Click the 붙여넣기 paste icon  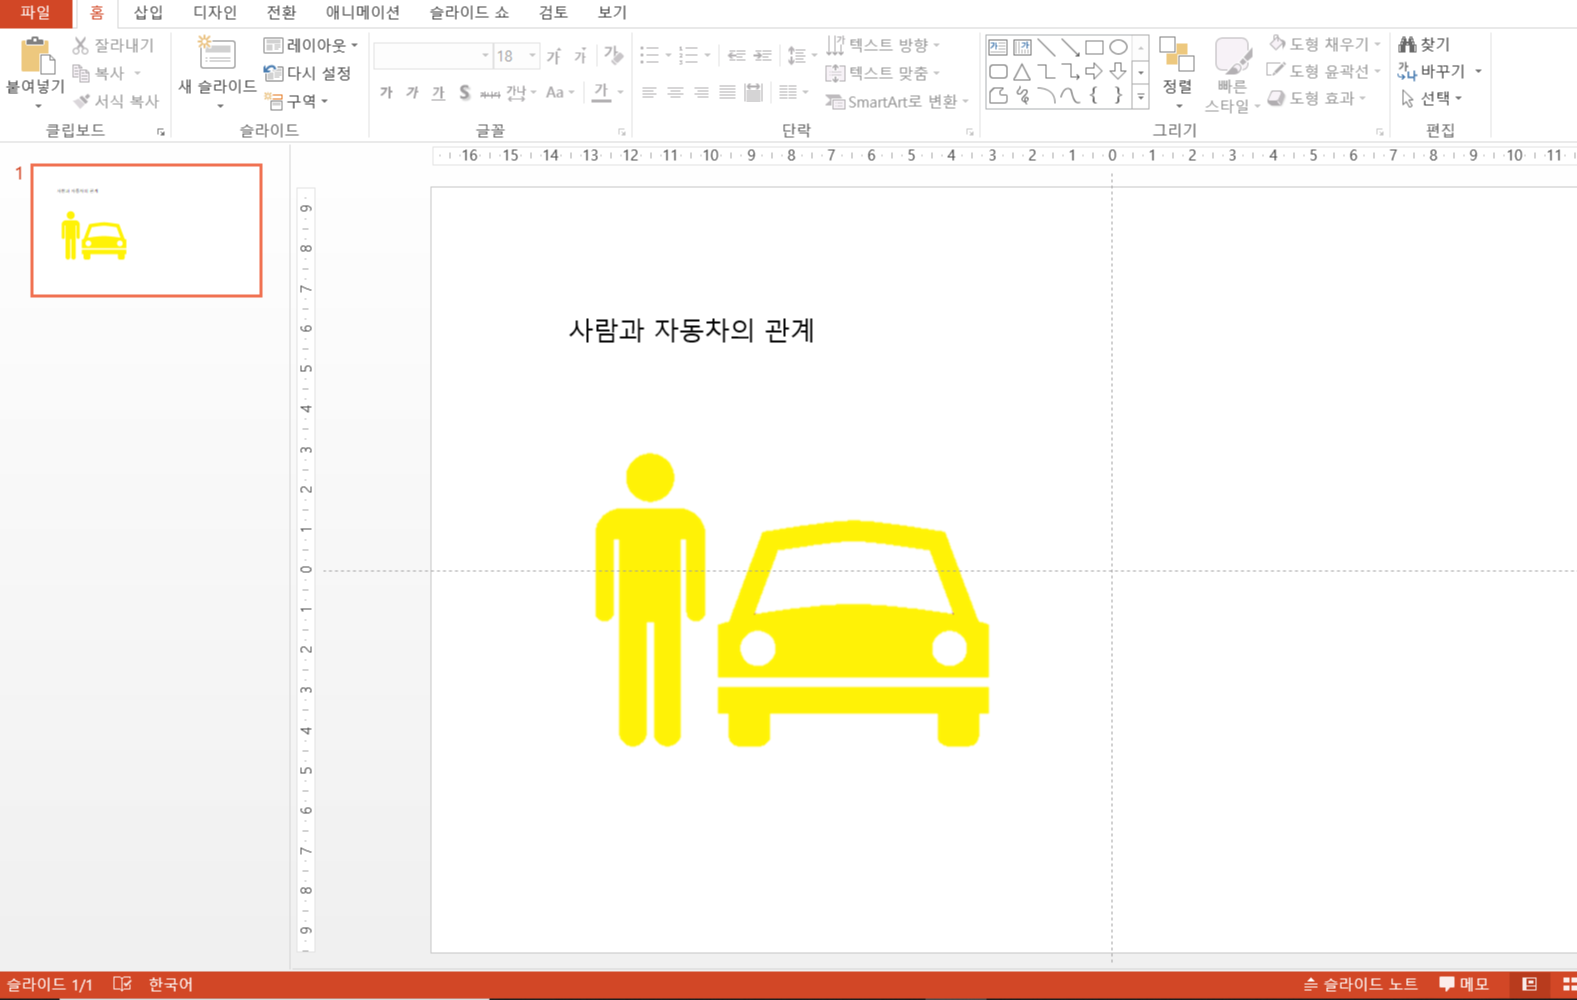(x=35, y=58)
